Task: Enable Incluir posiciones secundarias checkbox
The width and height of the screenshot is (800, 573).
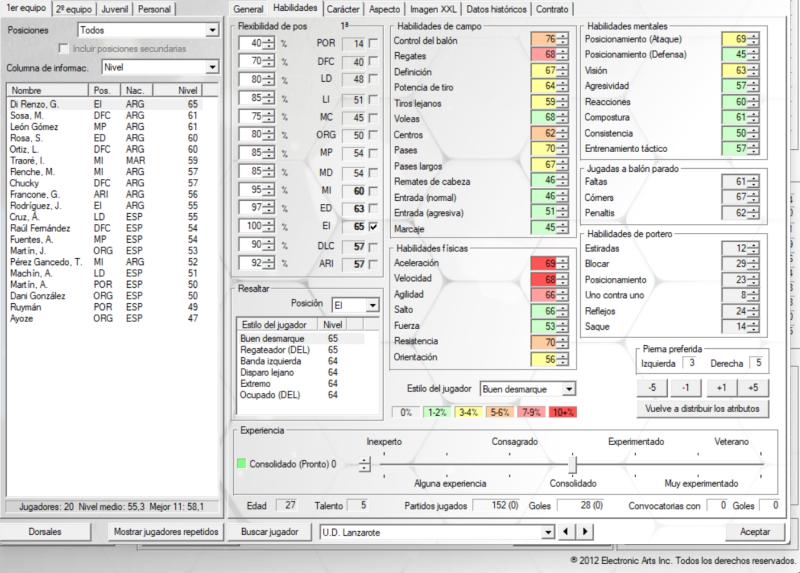Action: pyautogui.click(x=63, y=48)
